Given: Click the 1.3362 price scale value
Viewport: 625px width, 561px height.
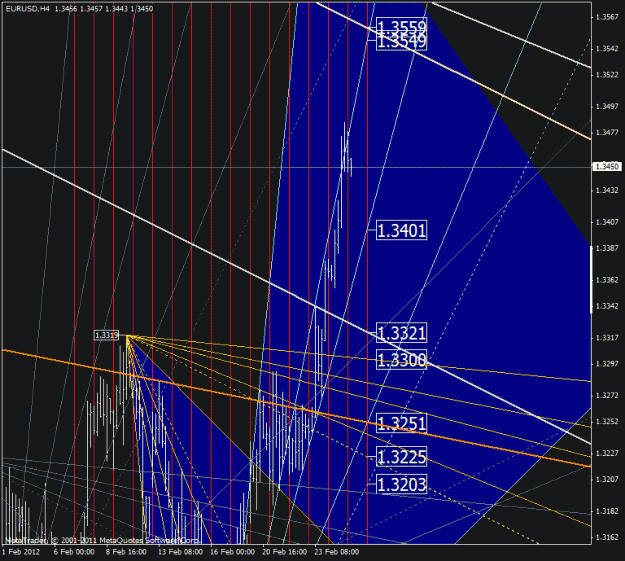Looking at the screenshot, I should coord(607,280).
